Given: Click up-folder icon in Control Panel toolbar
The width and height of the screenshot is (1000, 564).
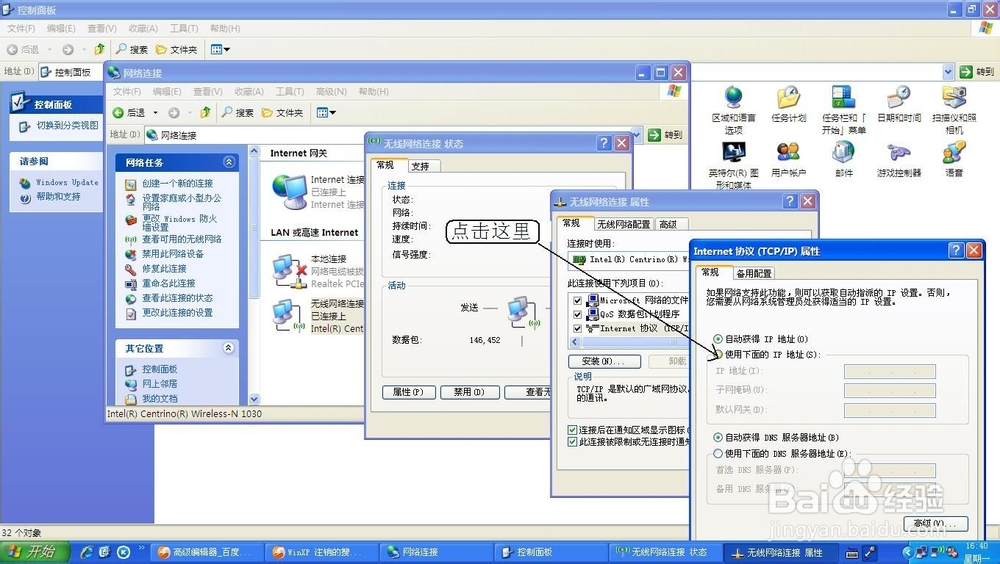Looking at the screenshot, I should click(99, 49).
